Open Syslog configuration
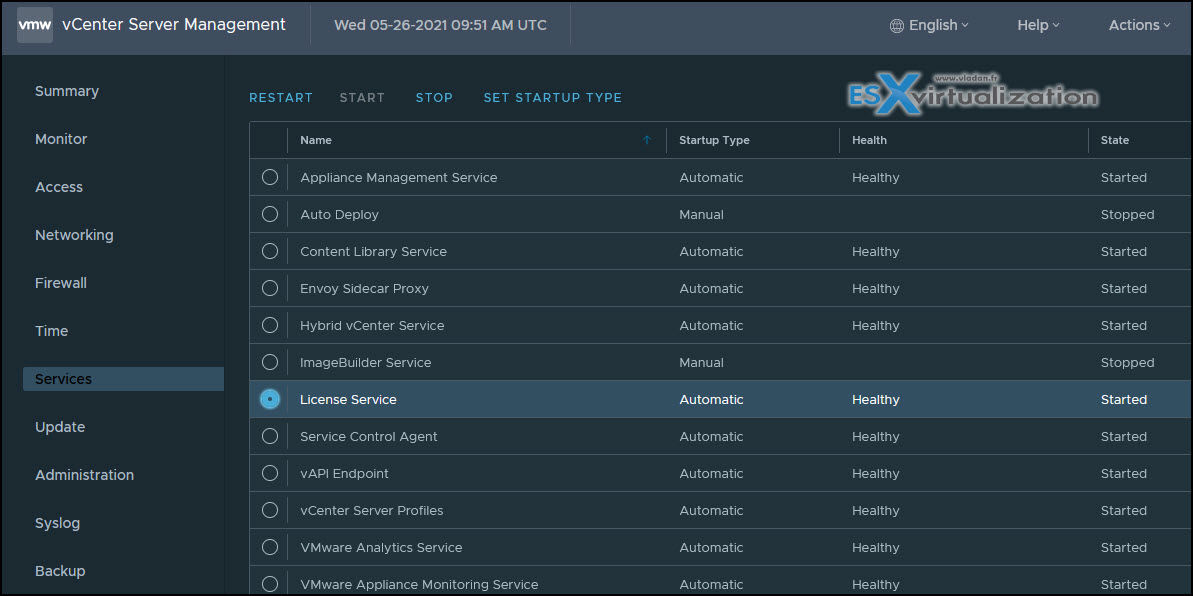 pos(57,524)
